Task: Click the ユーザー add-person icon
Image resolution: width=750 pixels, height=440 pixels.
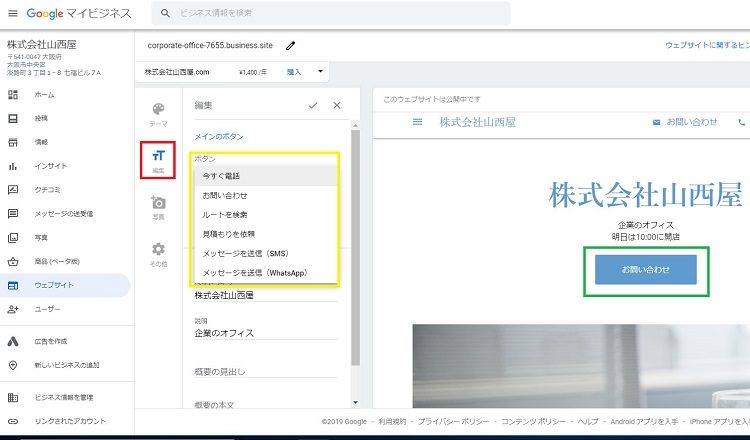Action: (x=13, y=309)
